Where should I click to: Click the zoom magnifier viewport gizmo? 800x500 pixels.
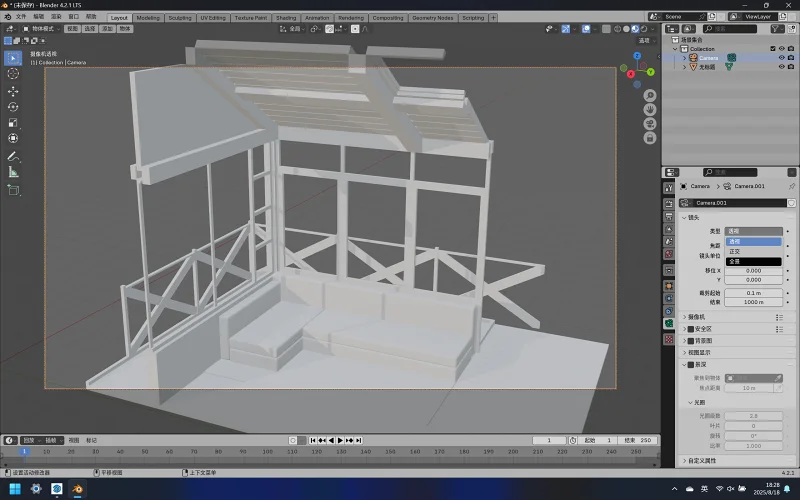[x=649, y=95]
